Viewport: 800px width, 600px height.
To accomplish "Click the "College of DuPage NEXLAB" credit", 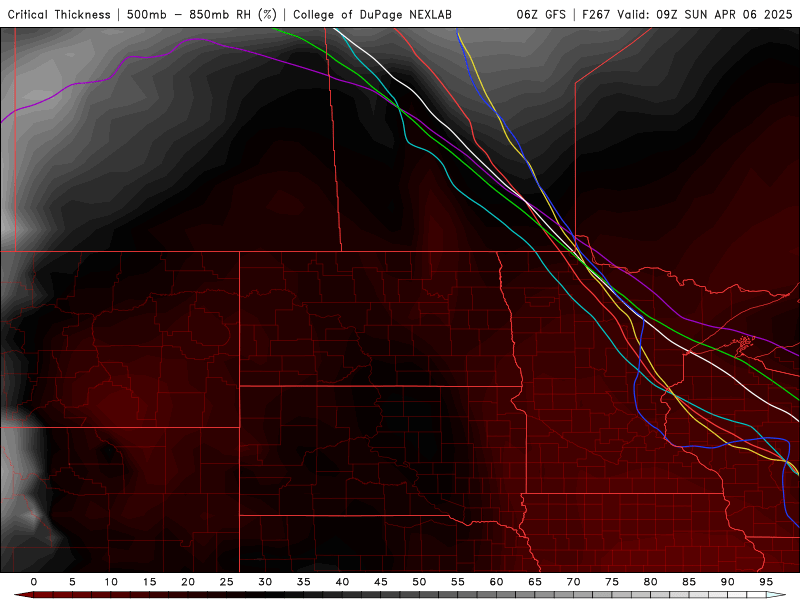I will pyautogui.click(x=372, y=14).
